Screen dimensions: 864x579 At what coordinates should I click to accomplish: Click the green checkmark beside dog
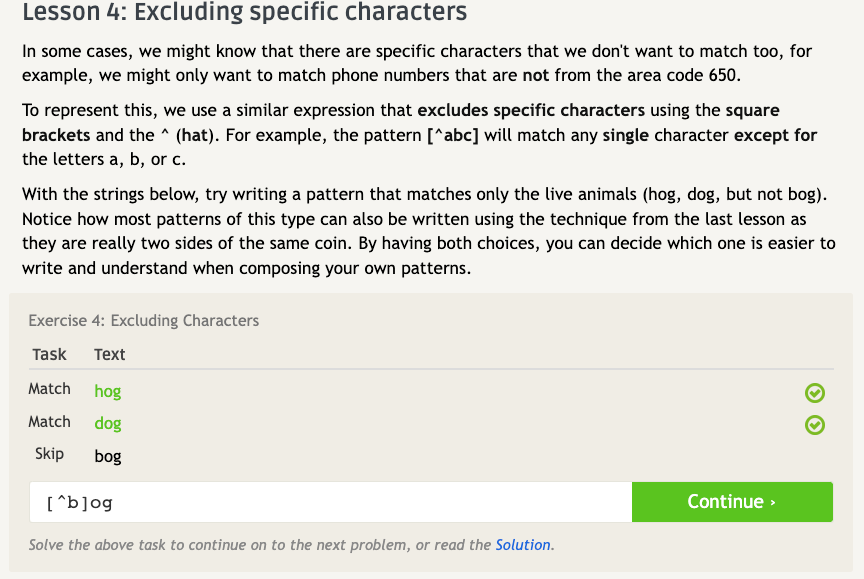[814, 425]
